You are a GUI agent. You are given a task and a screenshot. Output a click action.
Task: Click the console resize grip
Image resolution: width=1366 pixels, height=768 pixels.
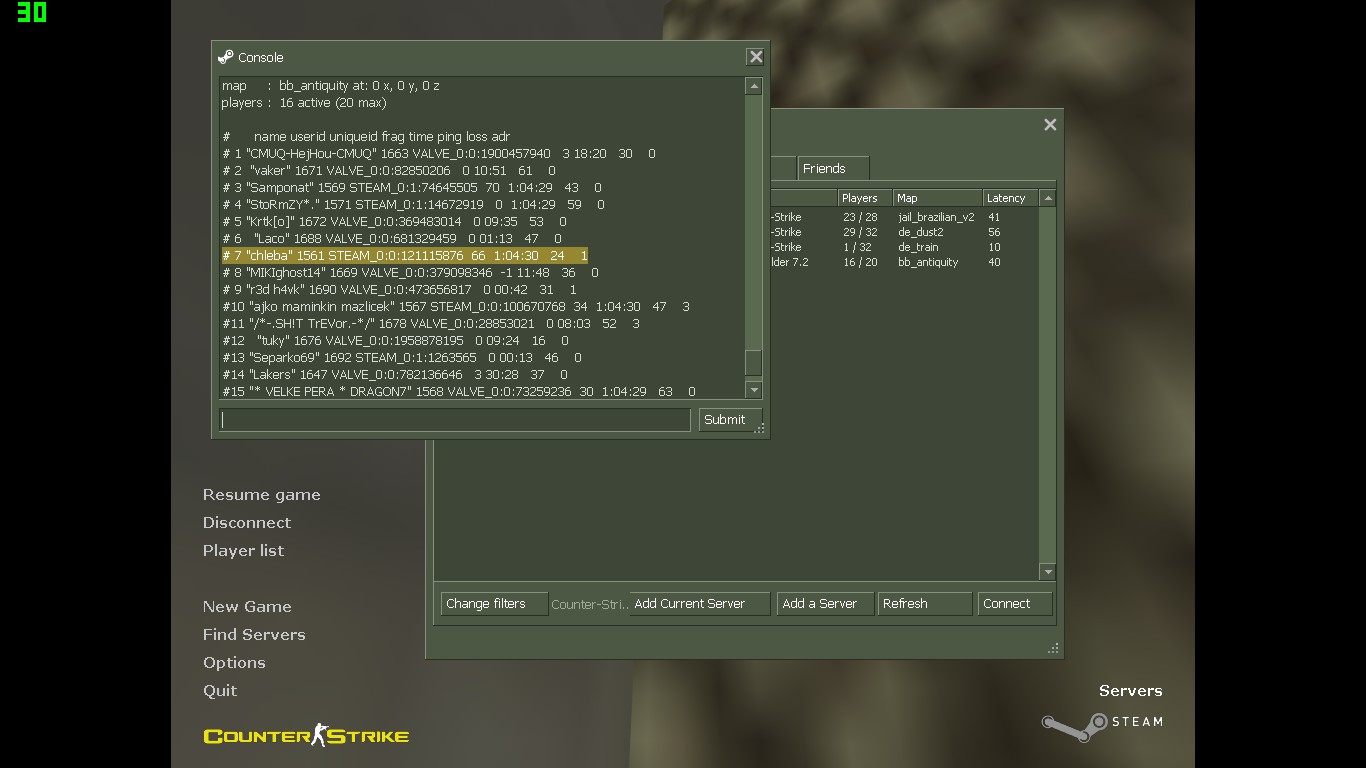[760, 428]
